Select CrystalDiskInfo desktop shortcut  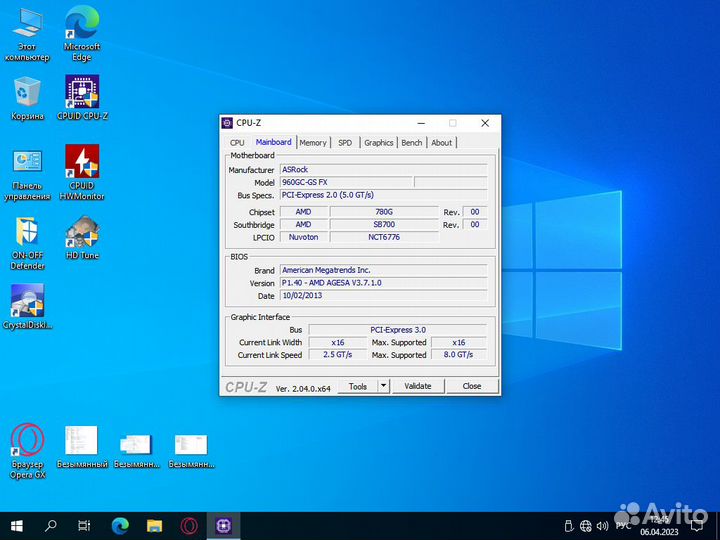pyautogui.click(x=27, y=307)
